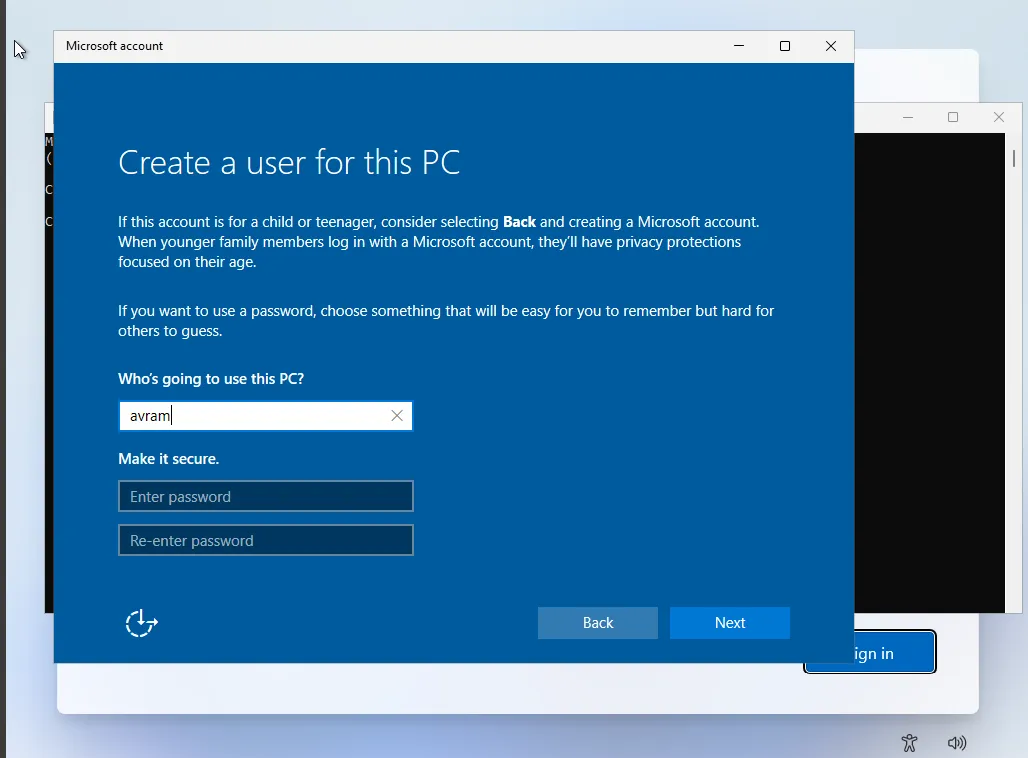Maximize the Microsoft account window
1028x758 pixels.
point(784,46)
